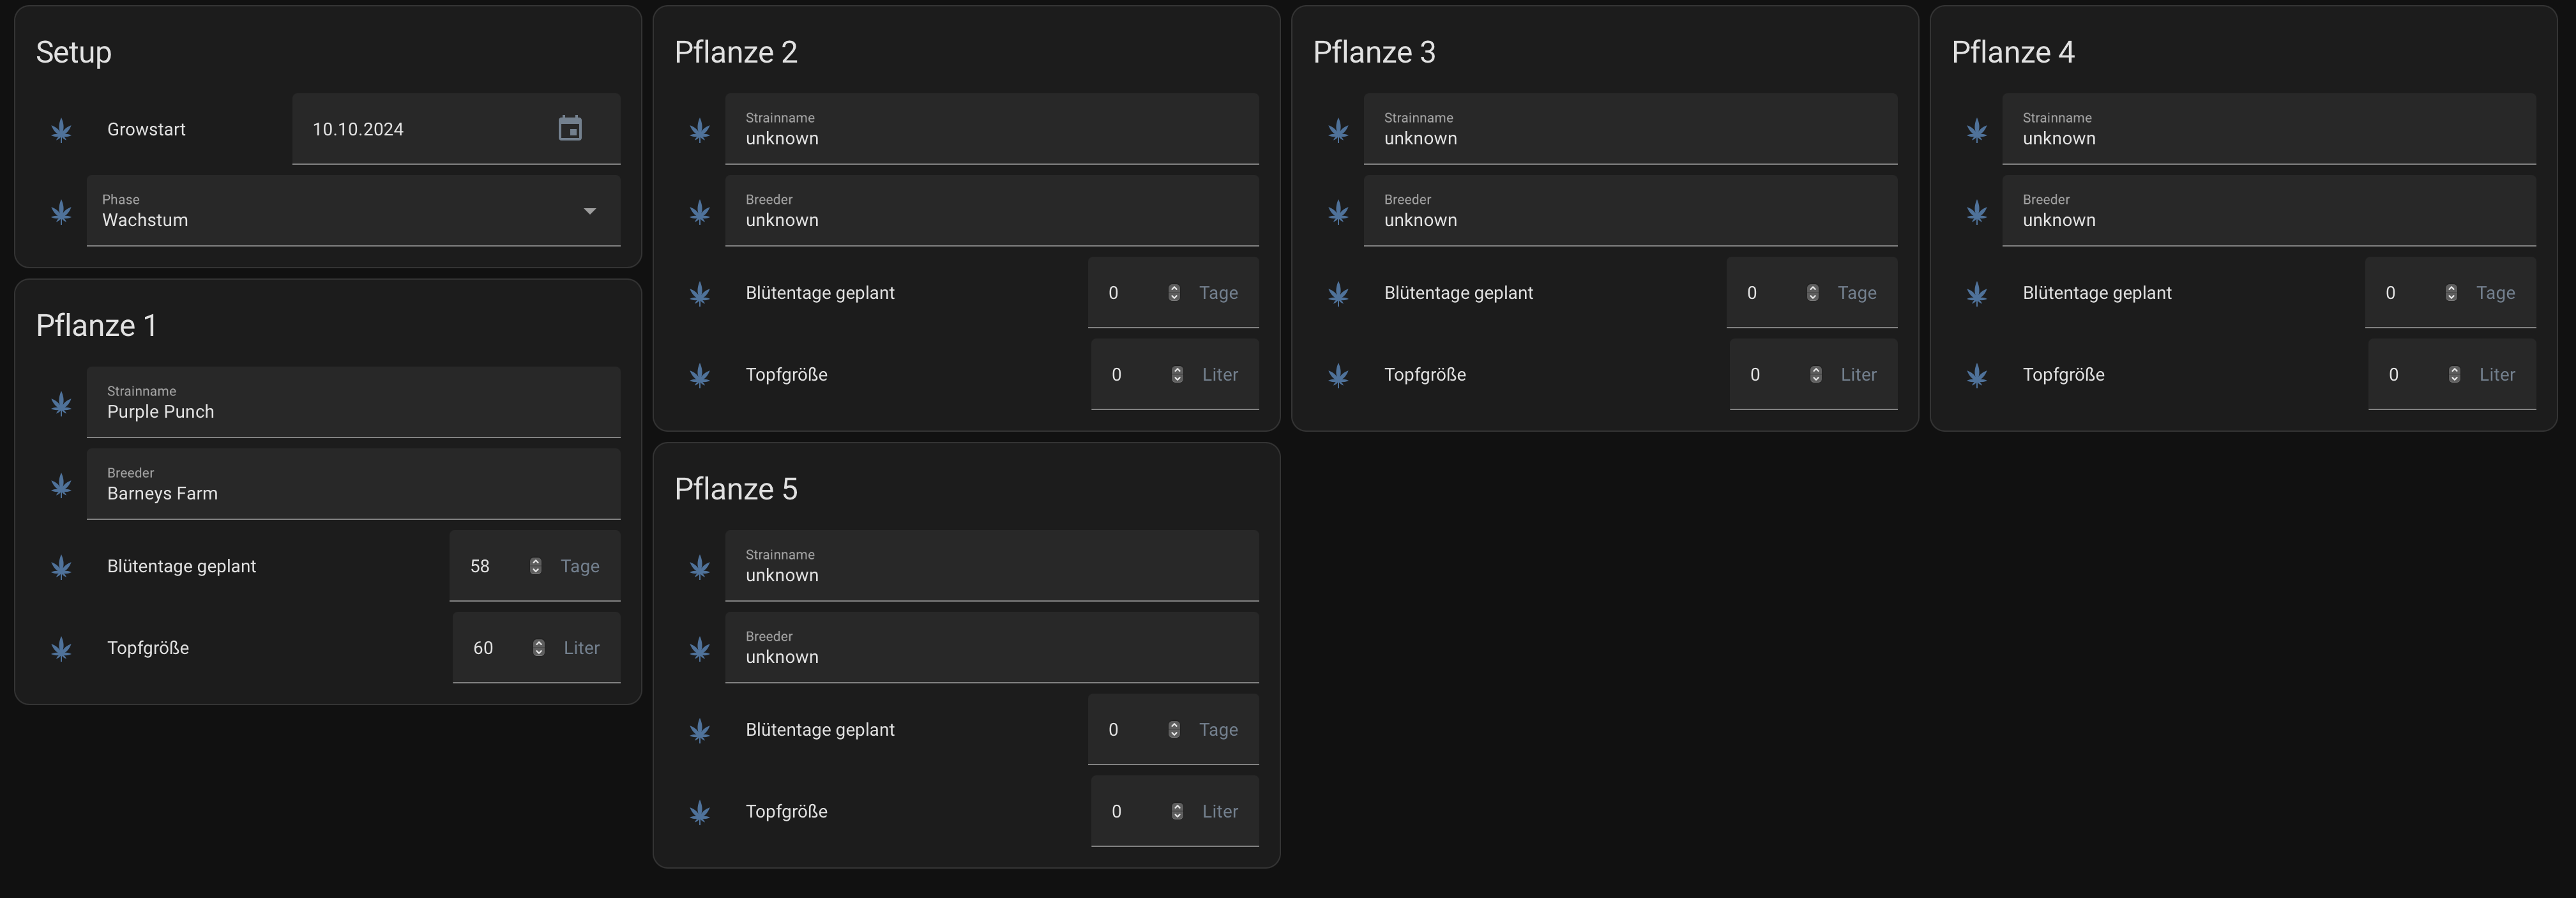This screenshot has height=898, width=2576.
Task: Click leaf icon beside Pflanze 1 Topfgröße
Action: [61, 649]
